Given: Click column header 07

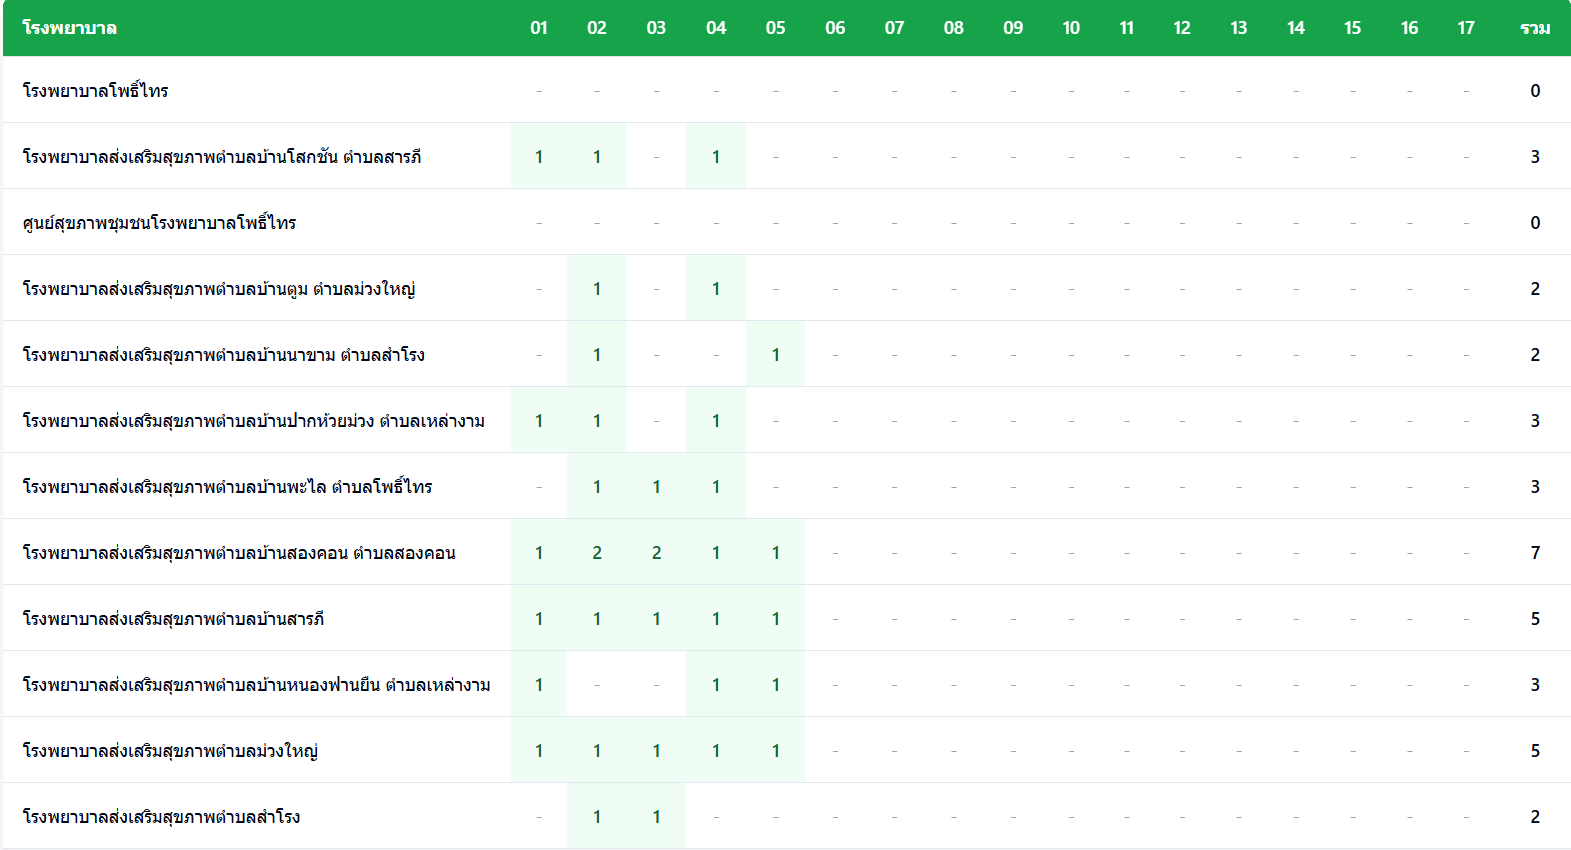Looking at the screenshot, I should pos(894,28).
